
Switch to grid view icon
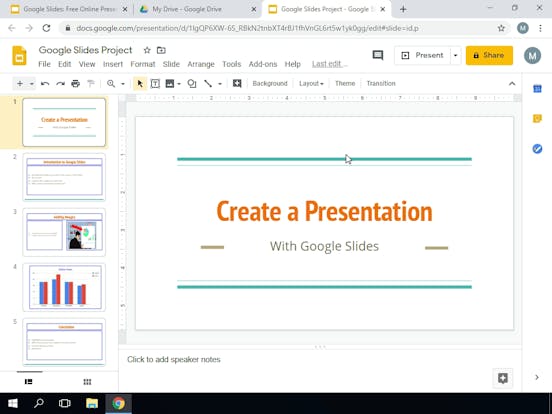[x=87, y=382]
